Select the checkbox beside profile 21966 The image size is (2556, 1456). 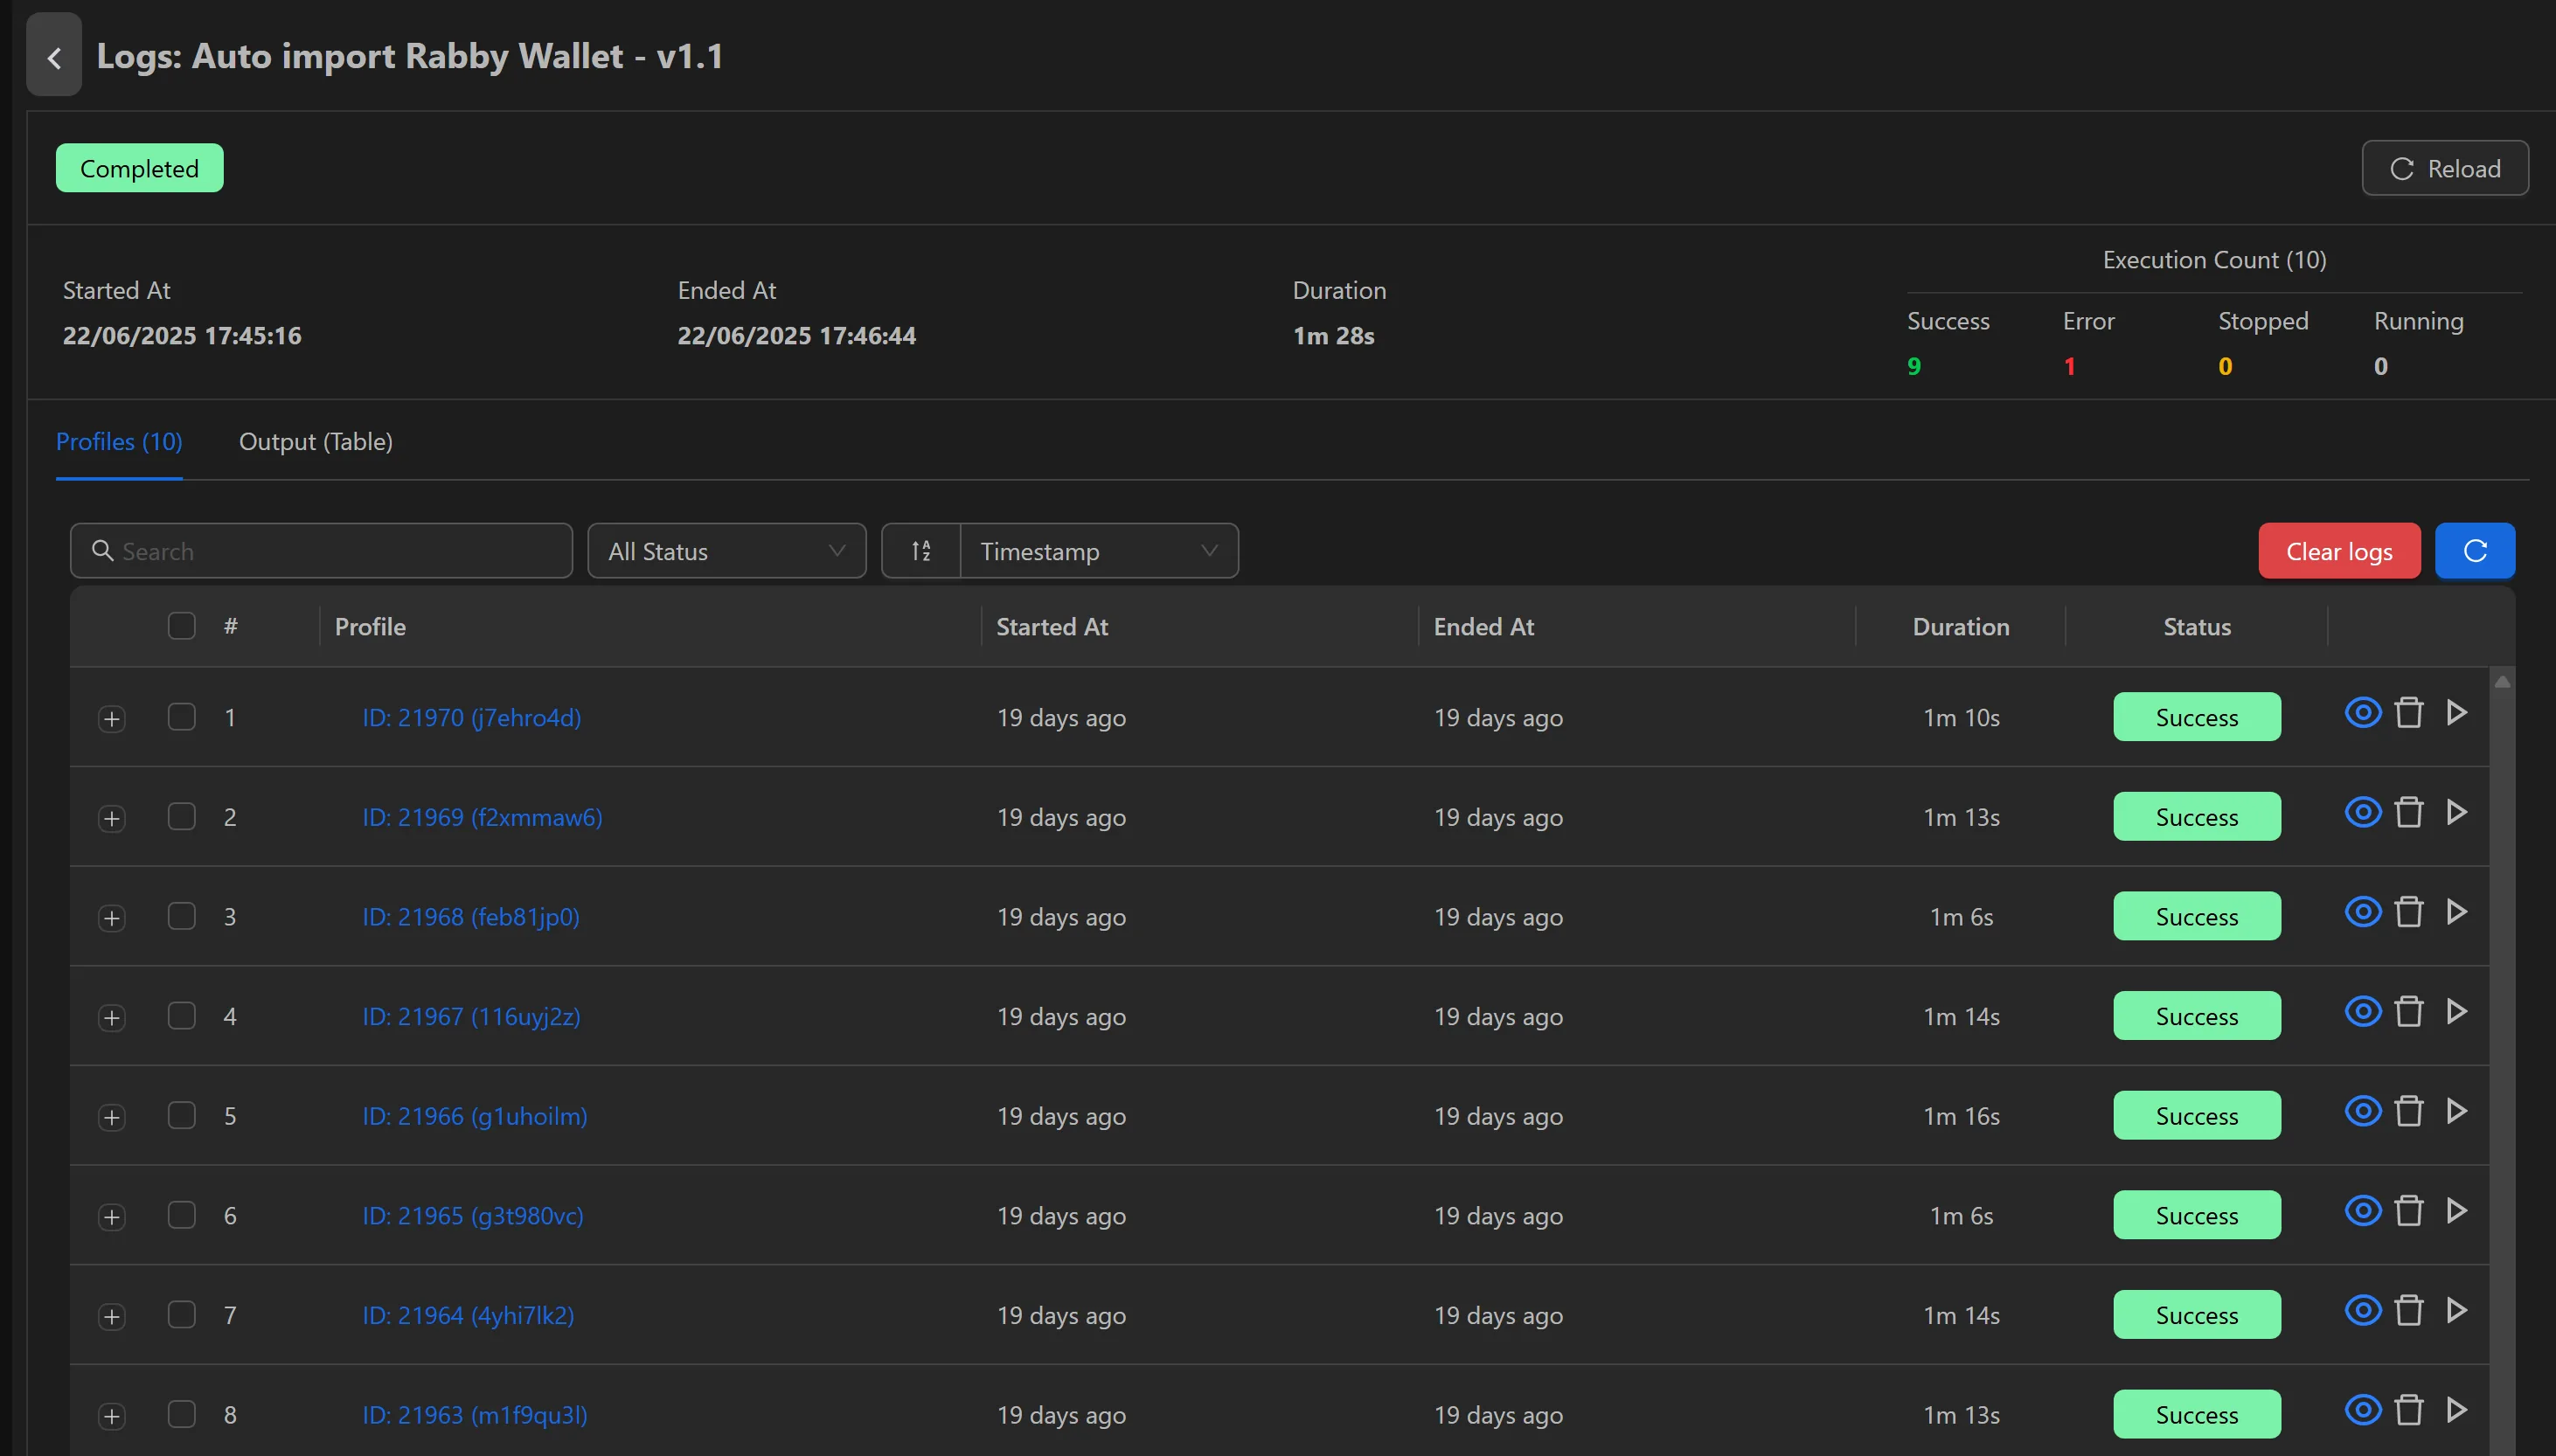tap(181, 1117)
